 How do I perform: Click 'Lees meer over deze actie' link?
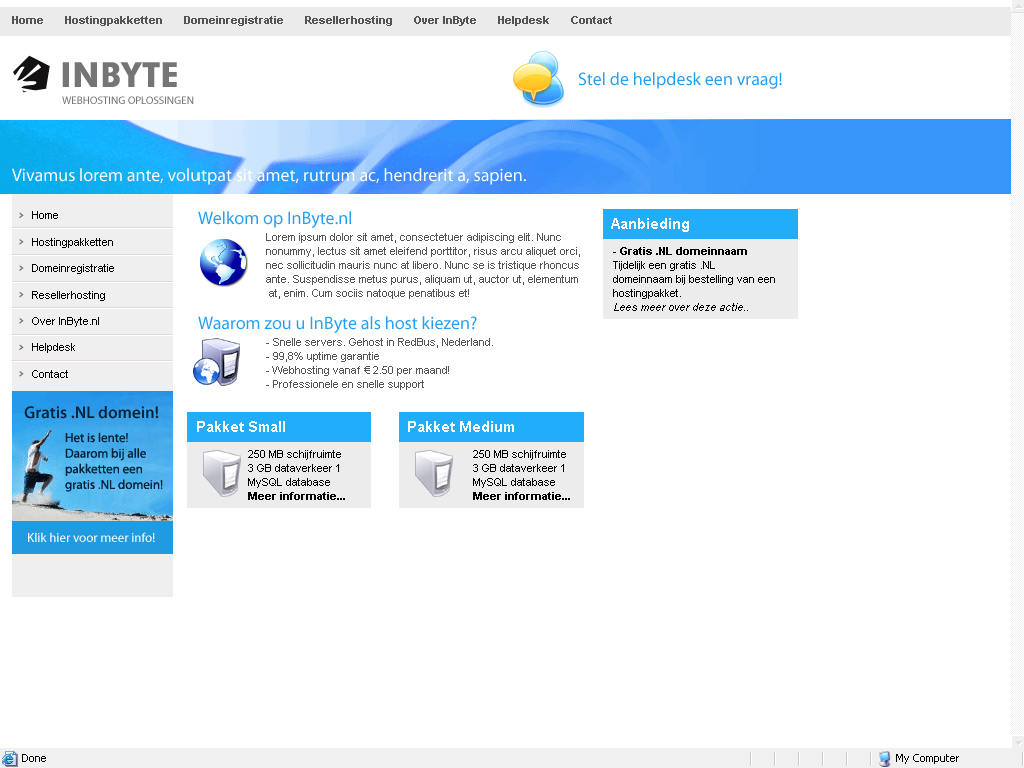point(680,307)
